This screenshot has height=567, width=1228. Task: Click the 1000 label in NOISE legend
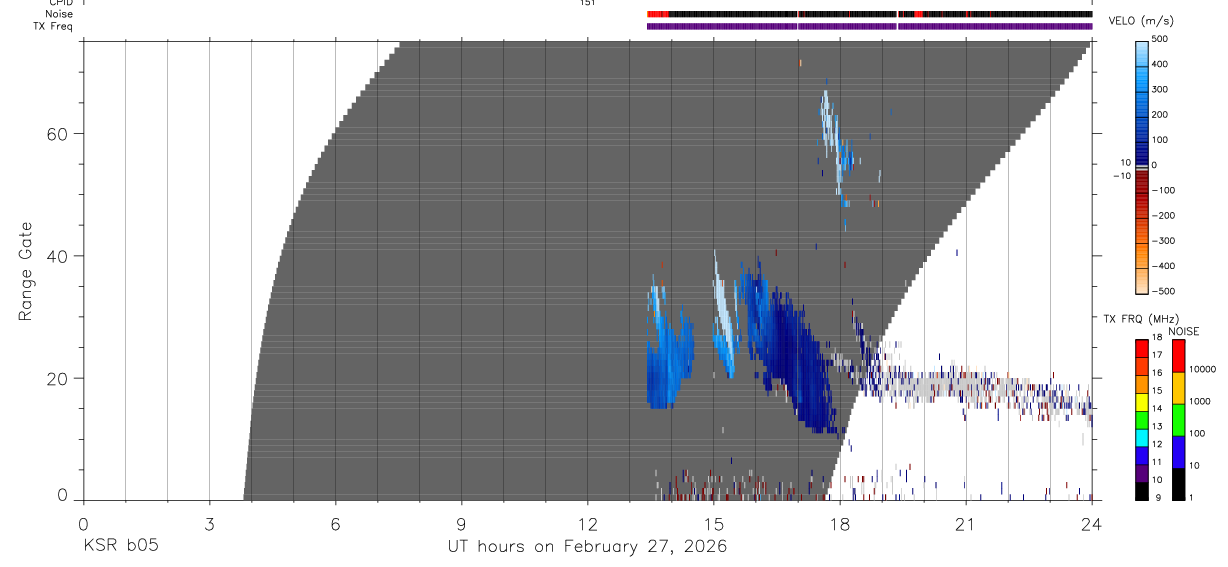(1200, 402)
